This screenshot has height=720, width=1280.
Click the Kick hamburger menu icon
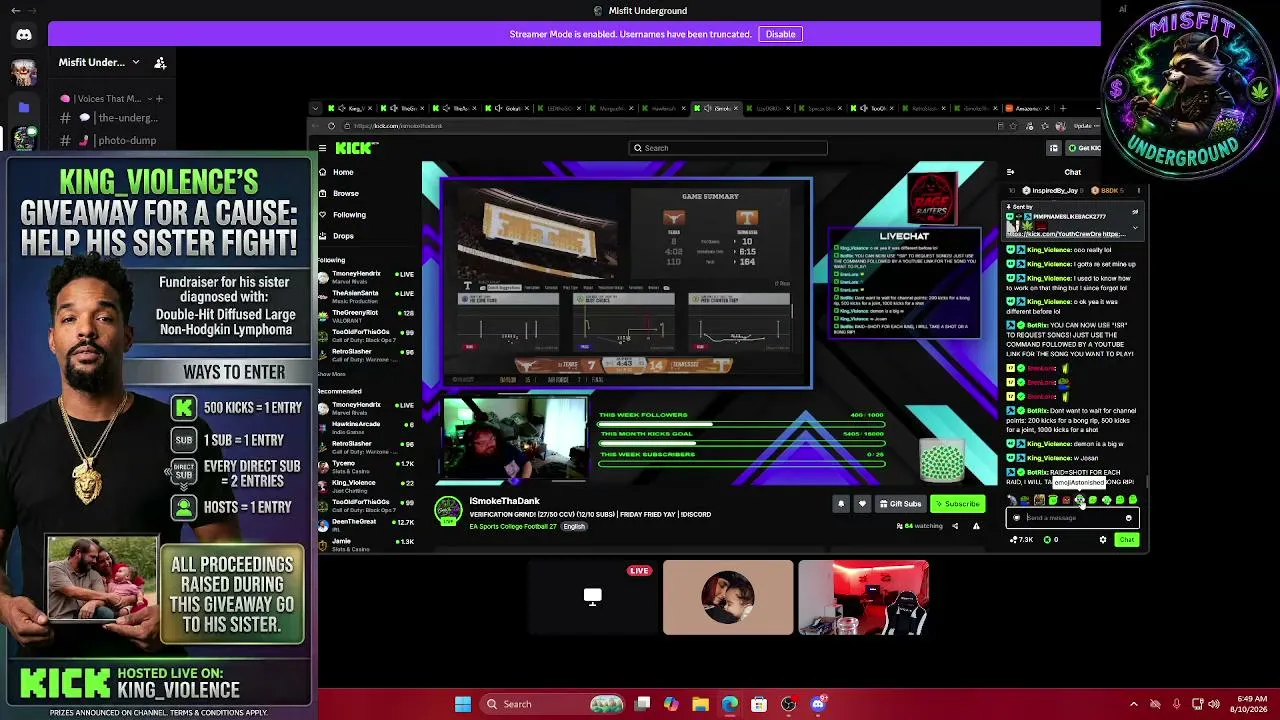(x=322, y=148)
